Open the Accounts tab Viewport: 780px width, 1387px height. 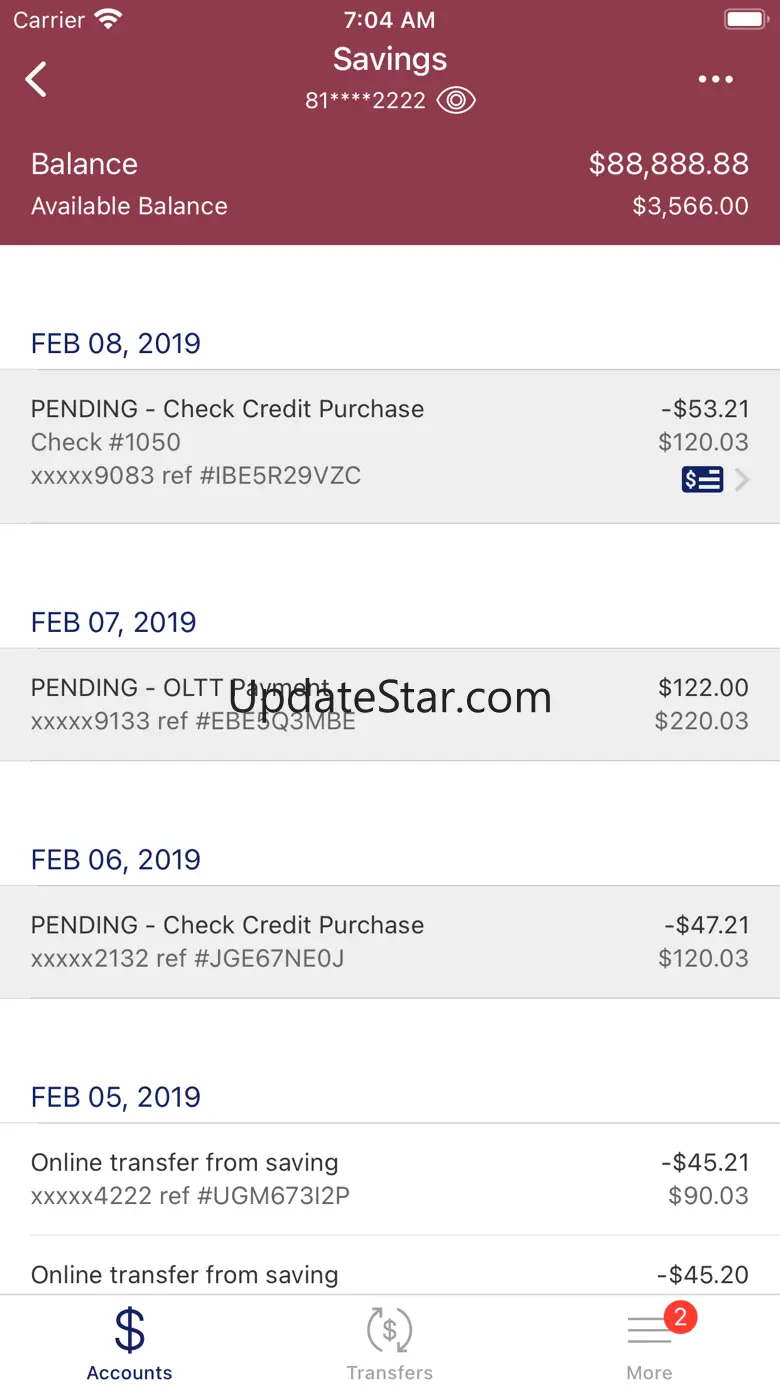click(129, 1344)
